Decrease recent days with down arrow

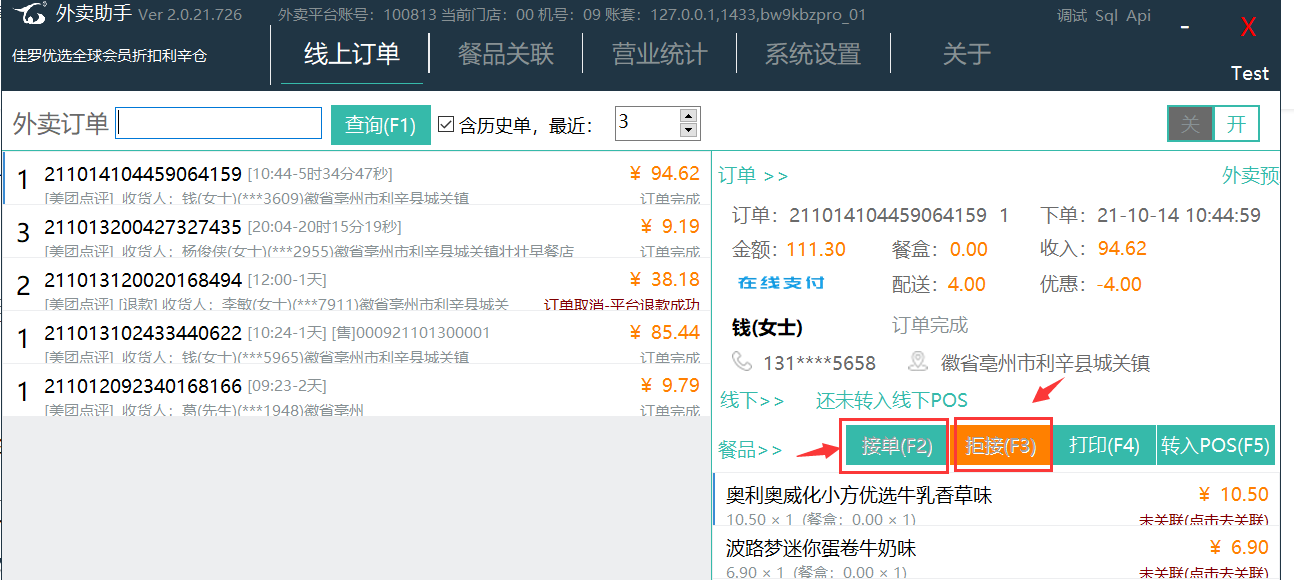pyautogui.click(x=688, y=131)
